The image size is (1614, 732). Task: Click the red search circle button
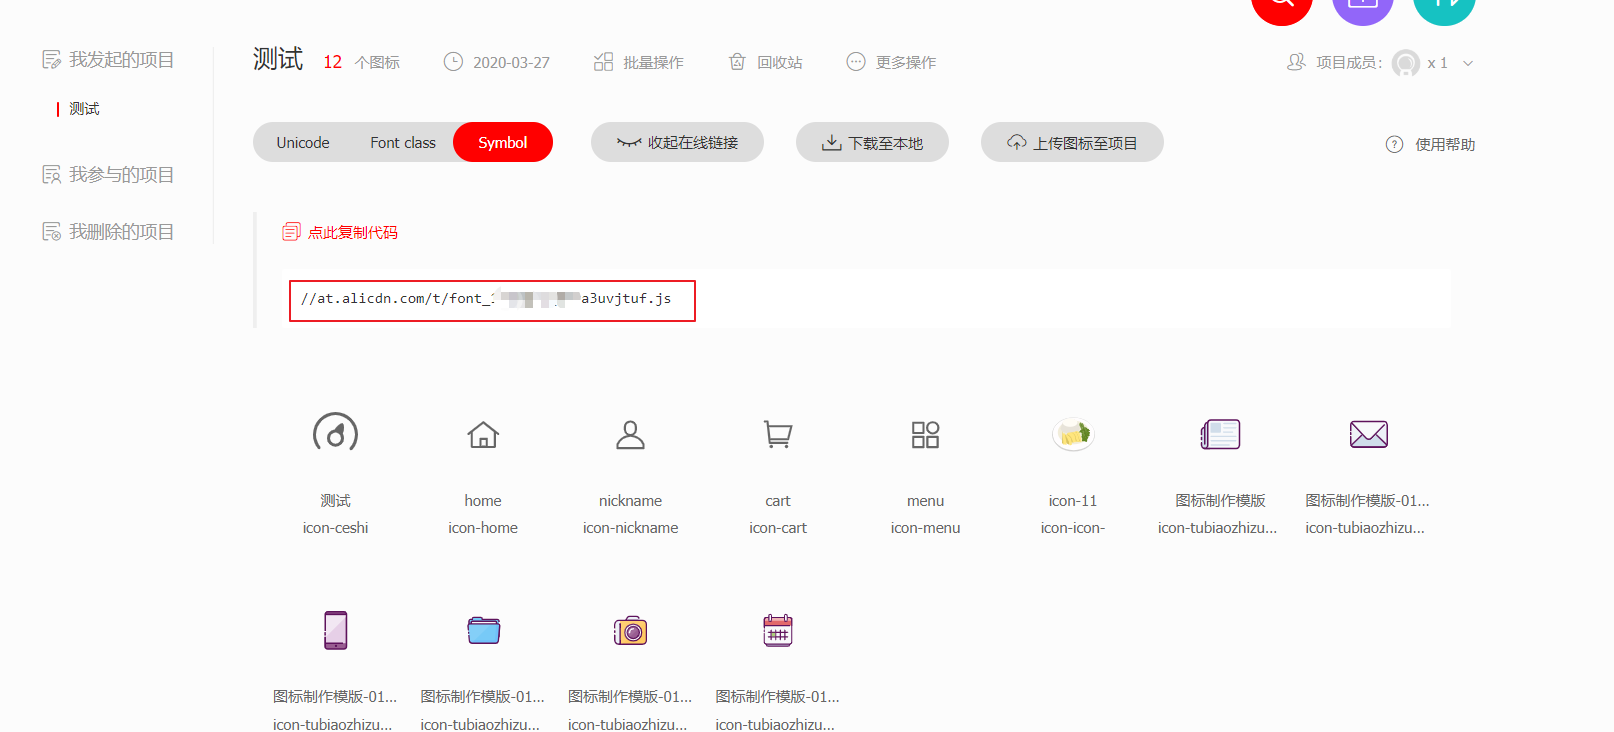tap(1282, 6)
